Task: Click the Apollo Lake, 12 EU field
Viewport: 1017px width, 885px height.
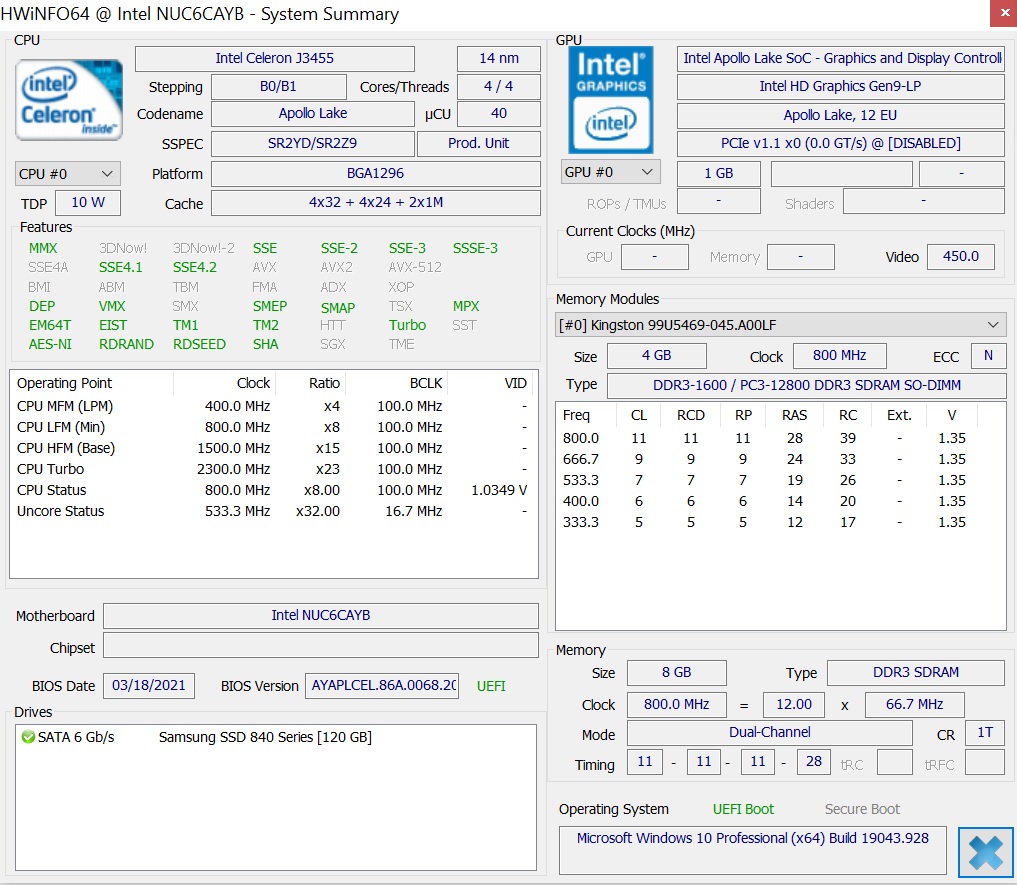Action: (841, 115)
